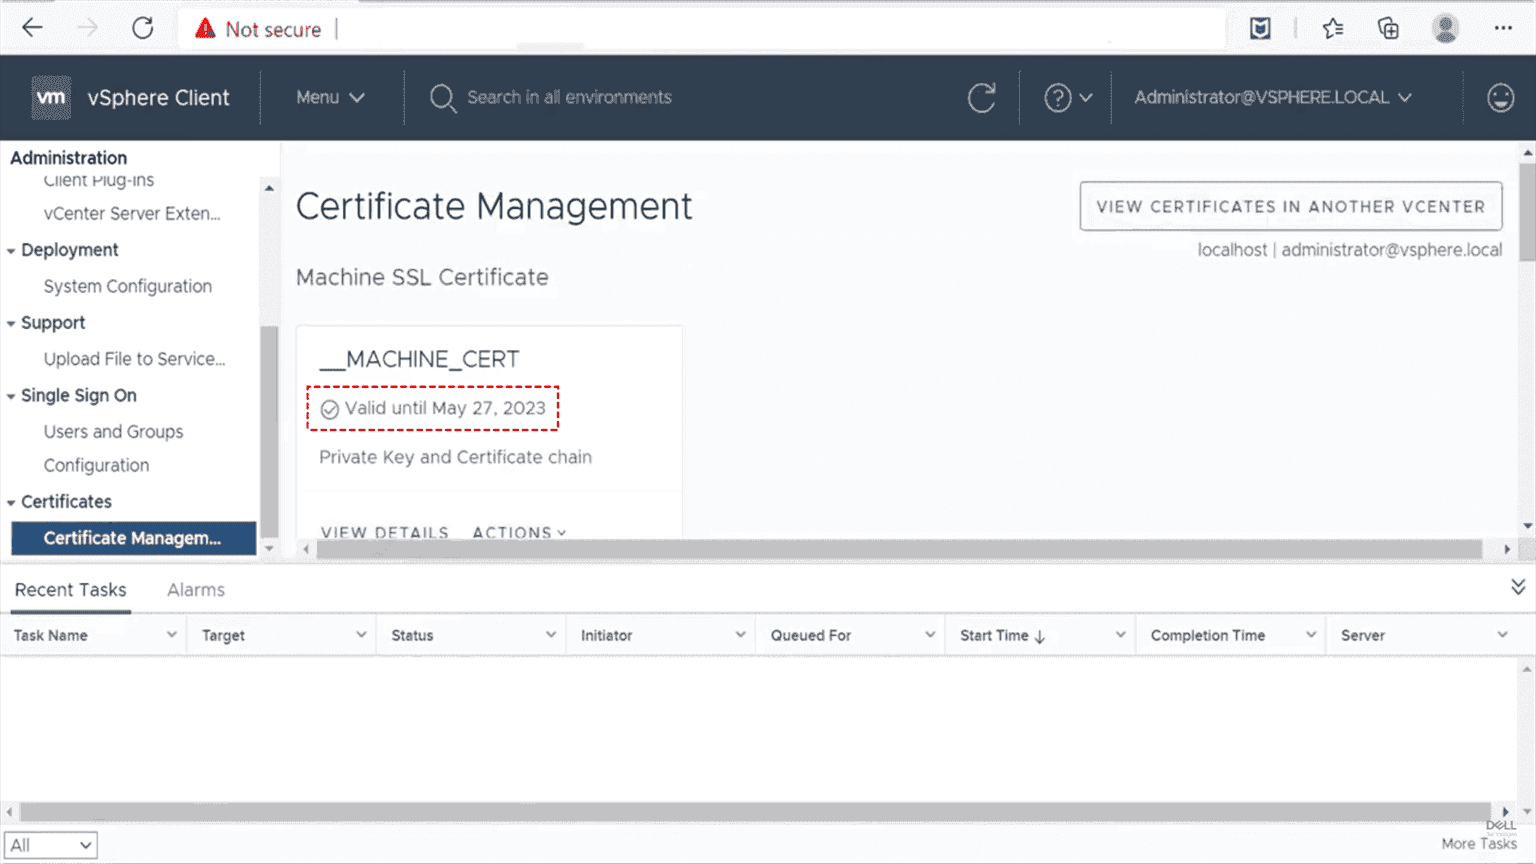Image resolution: width=1536 pixels, height=864 pixels.
Task: Collapse Recent Tasks panel with double chevron
Action: tap(1517, 588)
